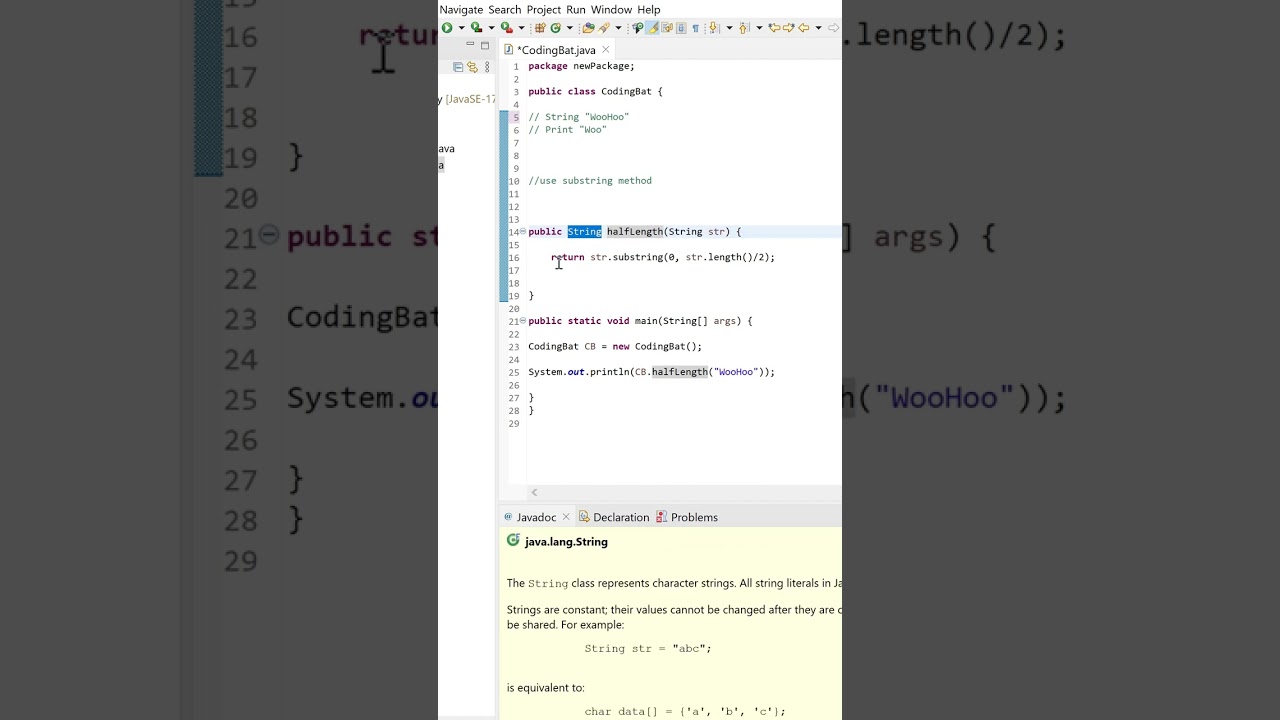Open the New Java Class dropdown arrow

(x=570, y=28)
